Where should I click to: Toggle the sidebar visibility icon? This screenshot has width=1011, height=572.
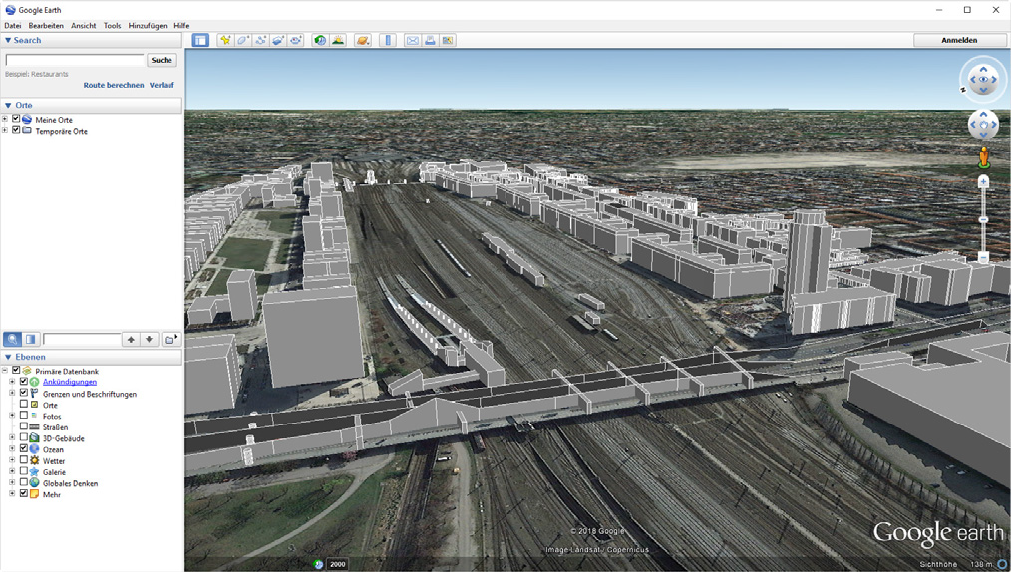[201, 40]
